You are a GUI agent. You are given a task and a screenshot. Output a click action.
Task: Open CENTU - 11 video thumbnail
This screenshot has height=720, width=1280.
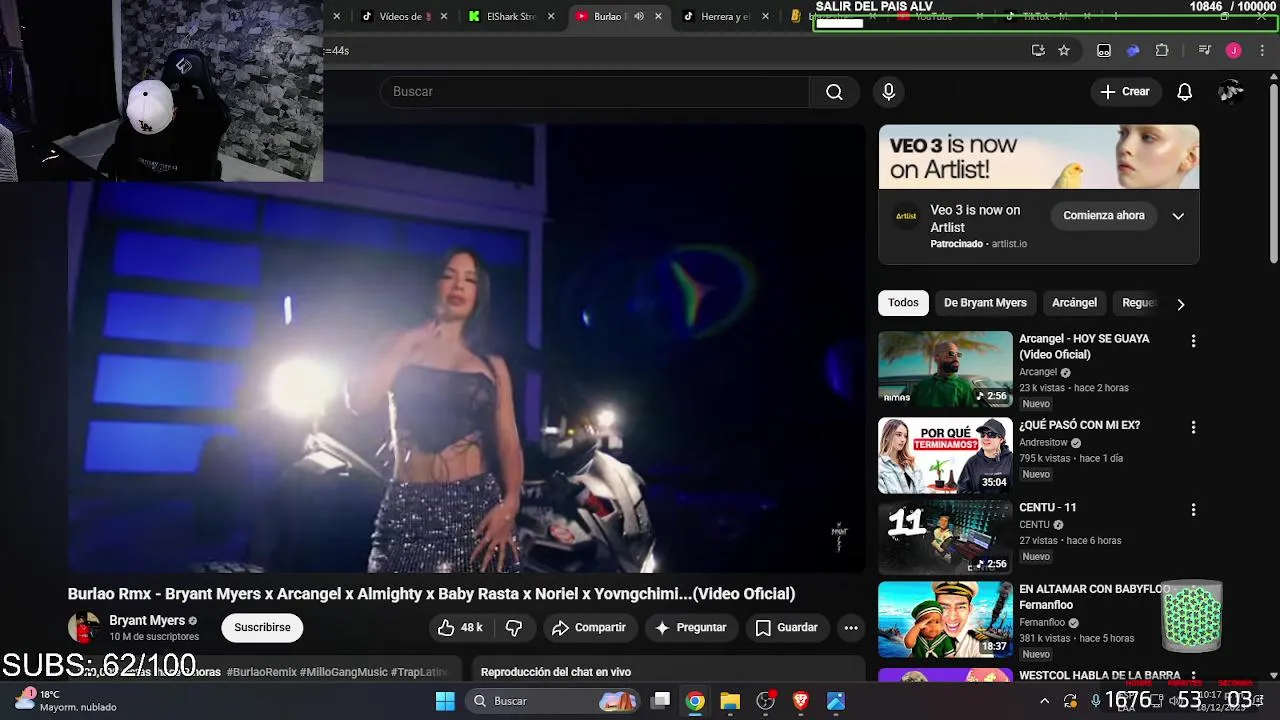point(945,538)
